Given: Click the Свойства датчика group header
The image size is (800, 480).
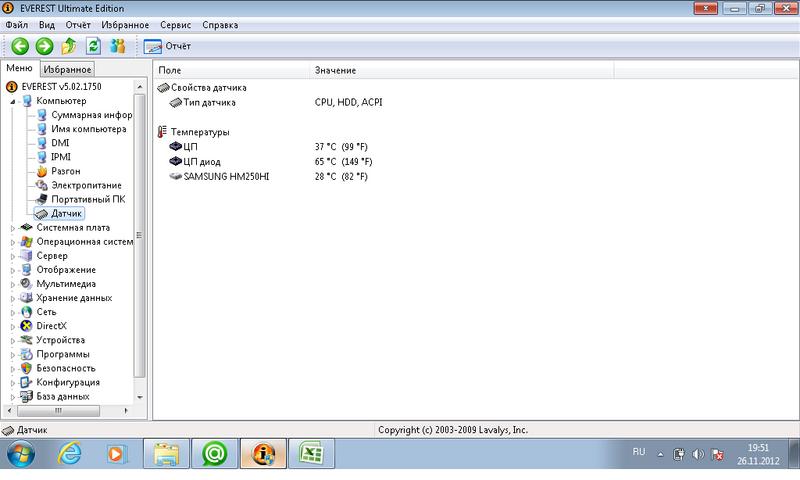Looking at the screenshot, I should (x=208, y=88).
